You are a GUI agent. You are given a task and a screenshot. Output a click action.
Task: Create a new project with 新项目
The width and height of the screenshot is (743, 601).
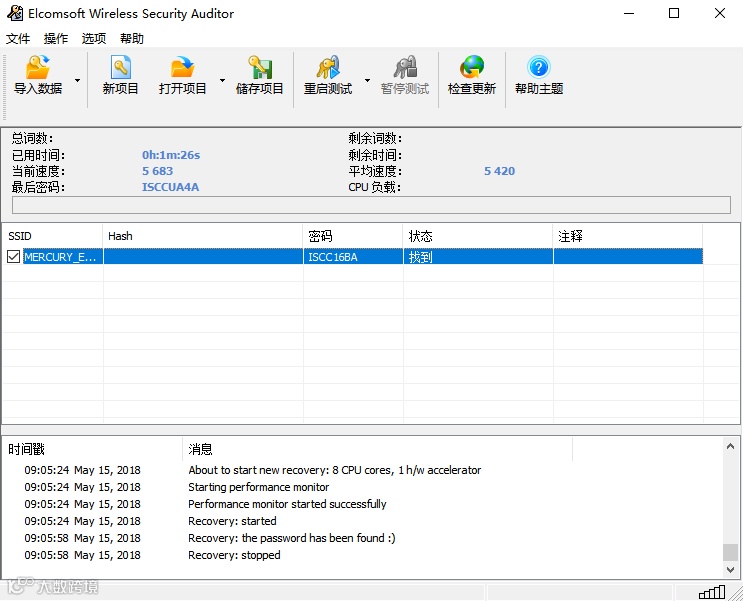click(x=120, y=75)
